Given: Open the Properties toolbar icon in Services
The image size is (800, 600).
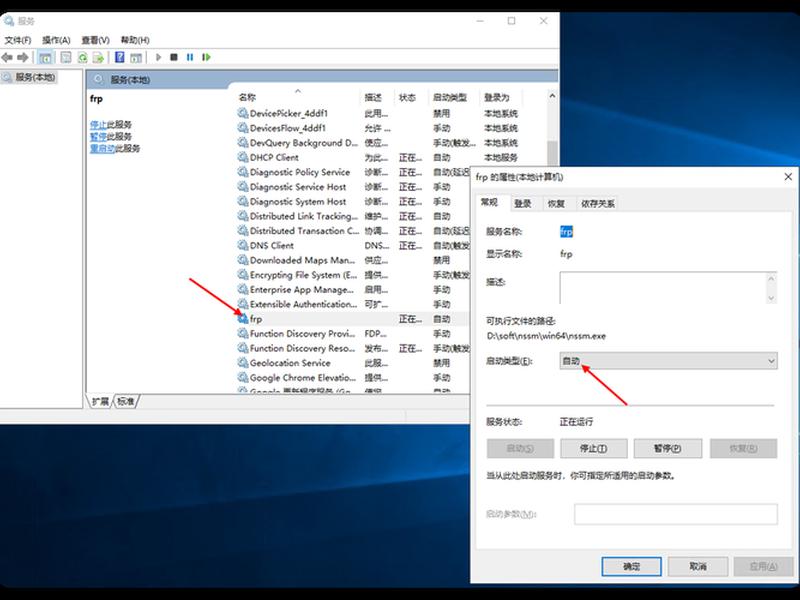Looking at the screenshot, I should pyautogui.click(x=66, y=57).
